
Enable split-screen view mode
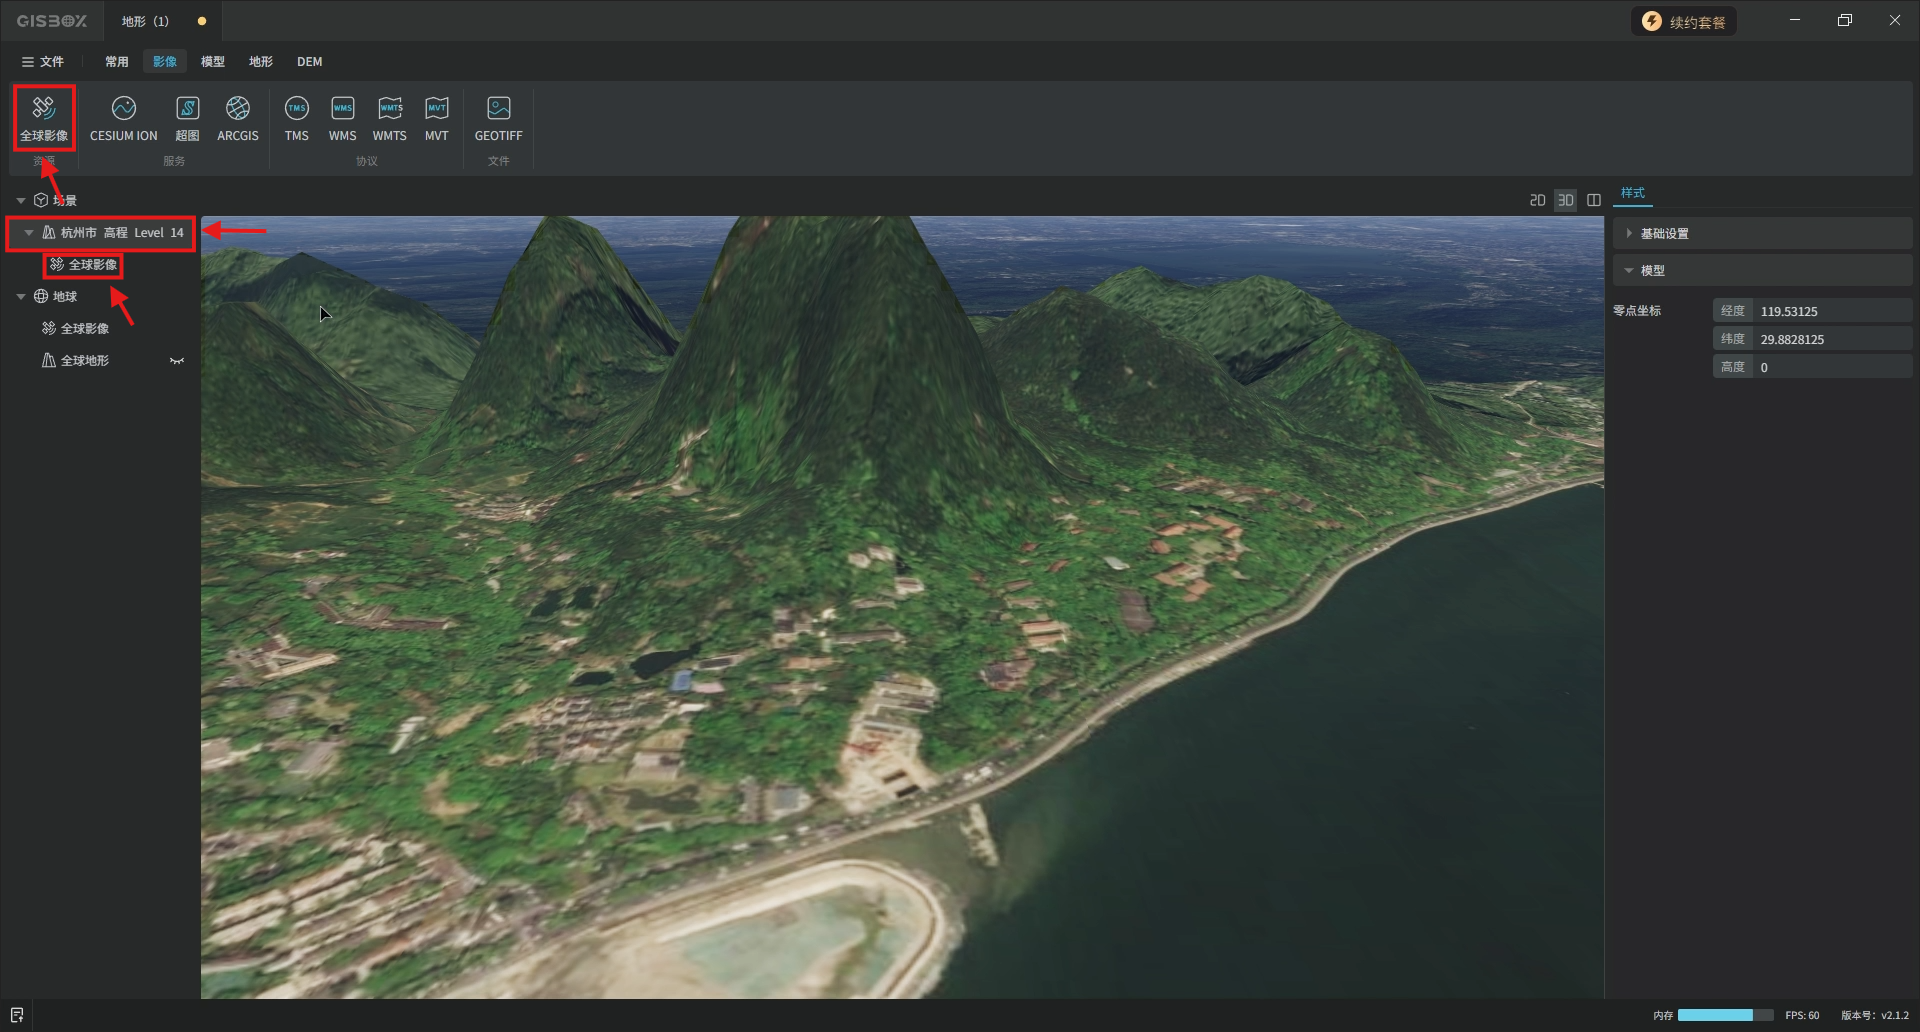coord(1594,200)
